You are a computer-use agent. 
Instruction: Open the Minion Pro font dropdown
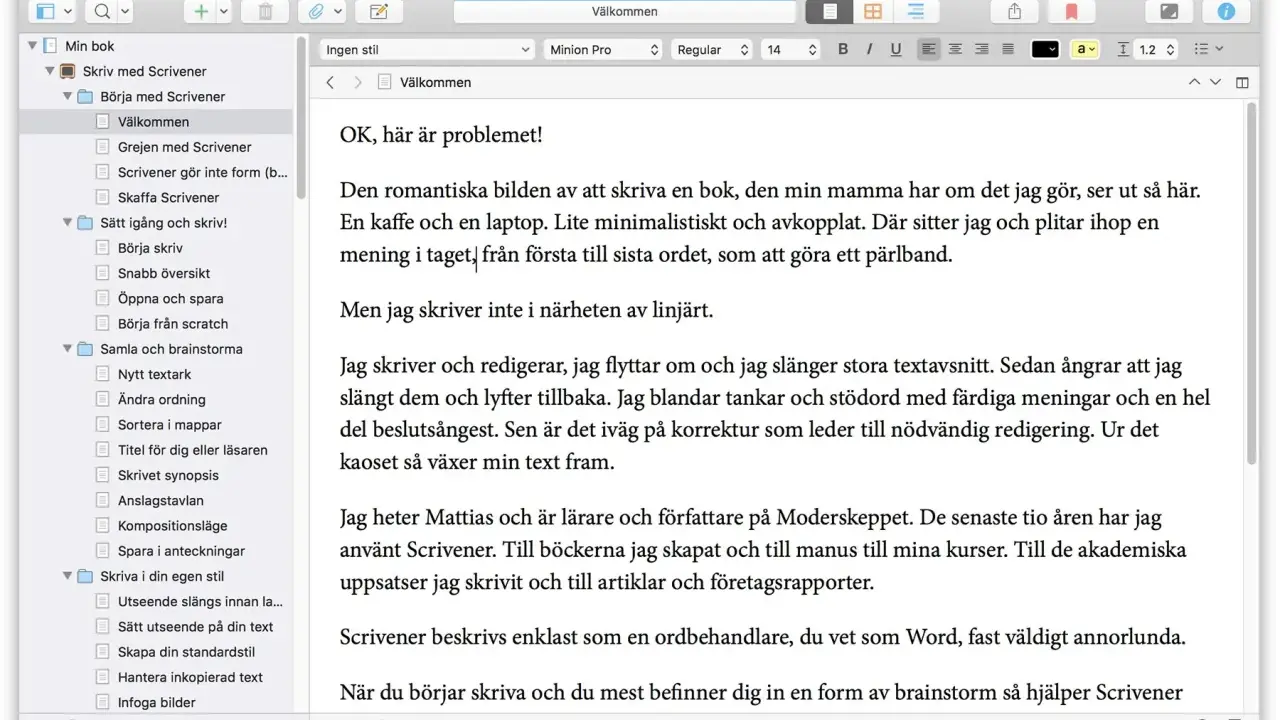[604, 50]
